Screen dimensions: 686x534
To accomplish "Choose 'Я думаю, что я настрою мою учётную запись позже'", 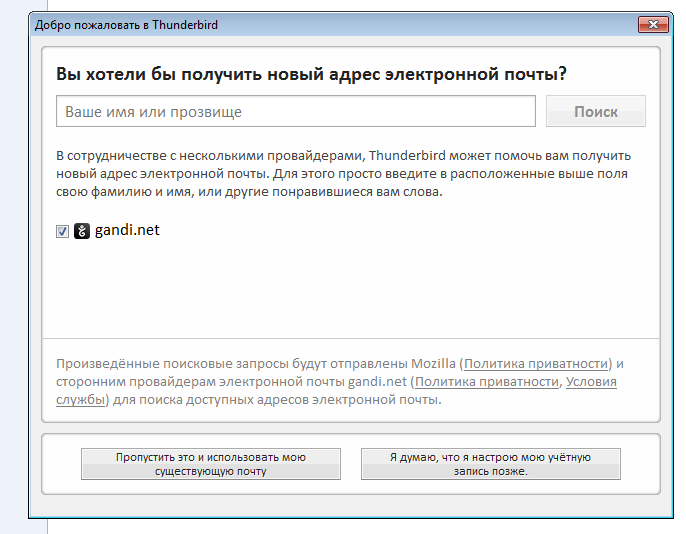I will (490, 464).
